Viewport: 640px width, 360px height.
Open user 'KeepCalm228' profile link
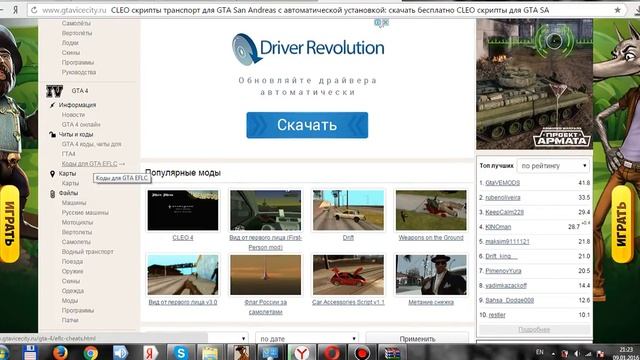coord(504,212)
